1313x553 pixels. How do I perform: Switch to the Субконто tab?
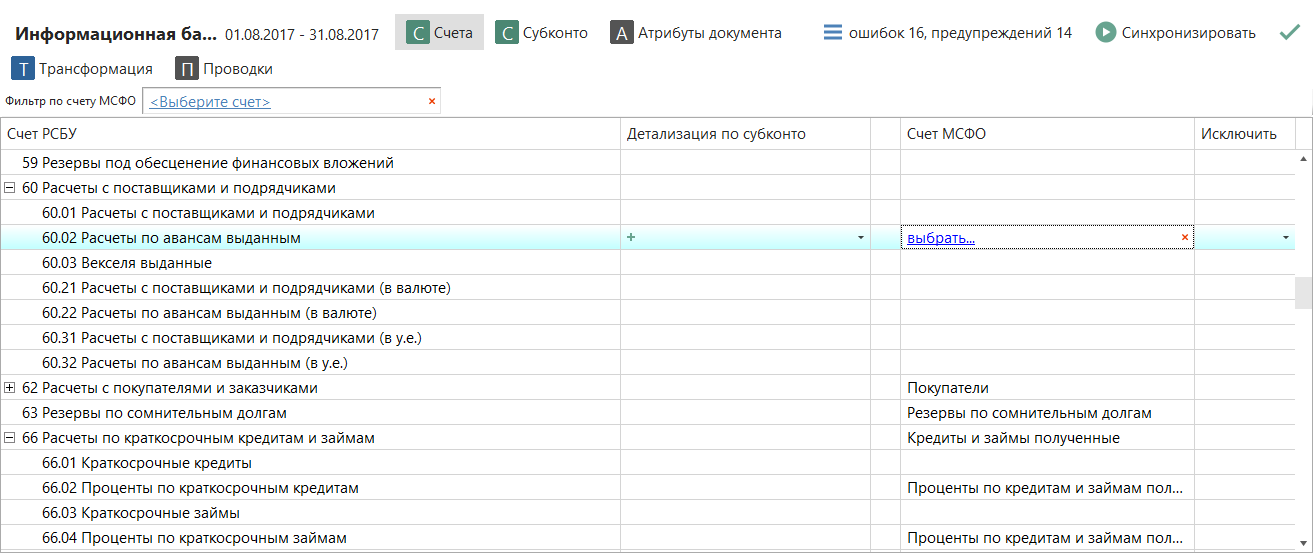tap(542, 33)
